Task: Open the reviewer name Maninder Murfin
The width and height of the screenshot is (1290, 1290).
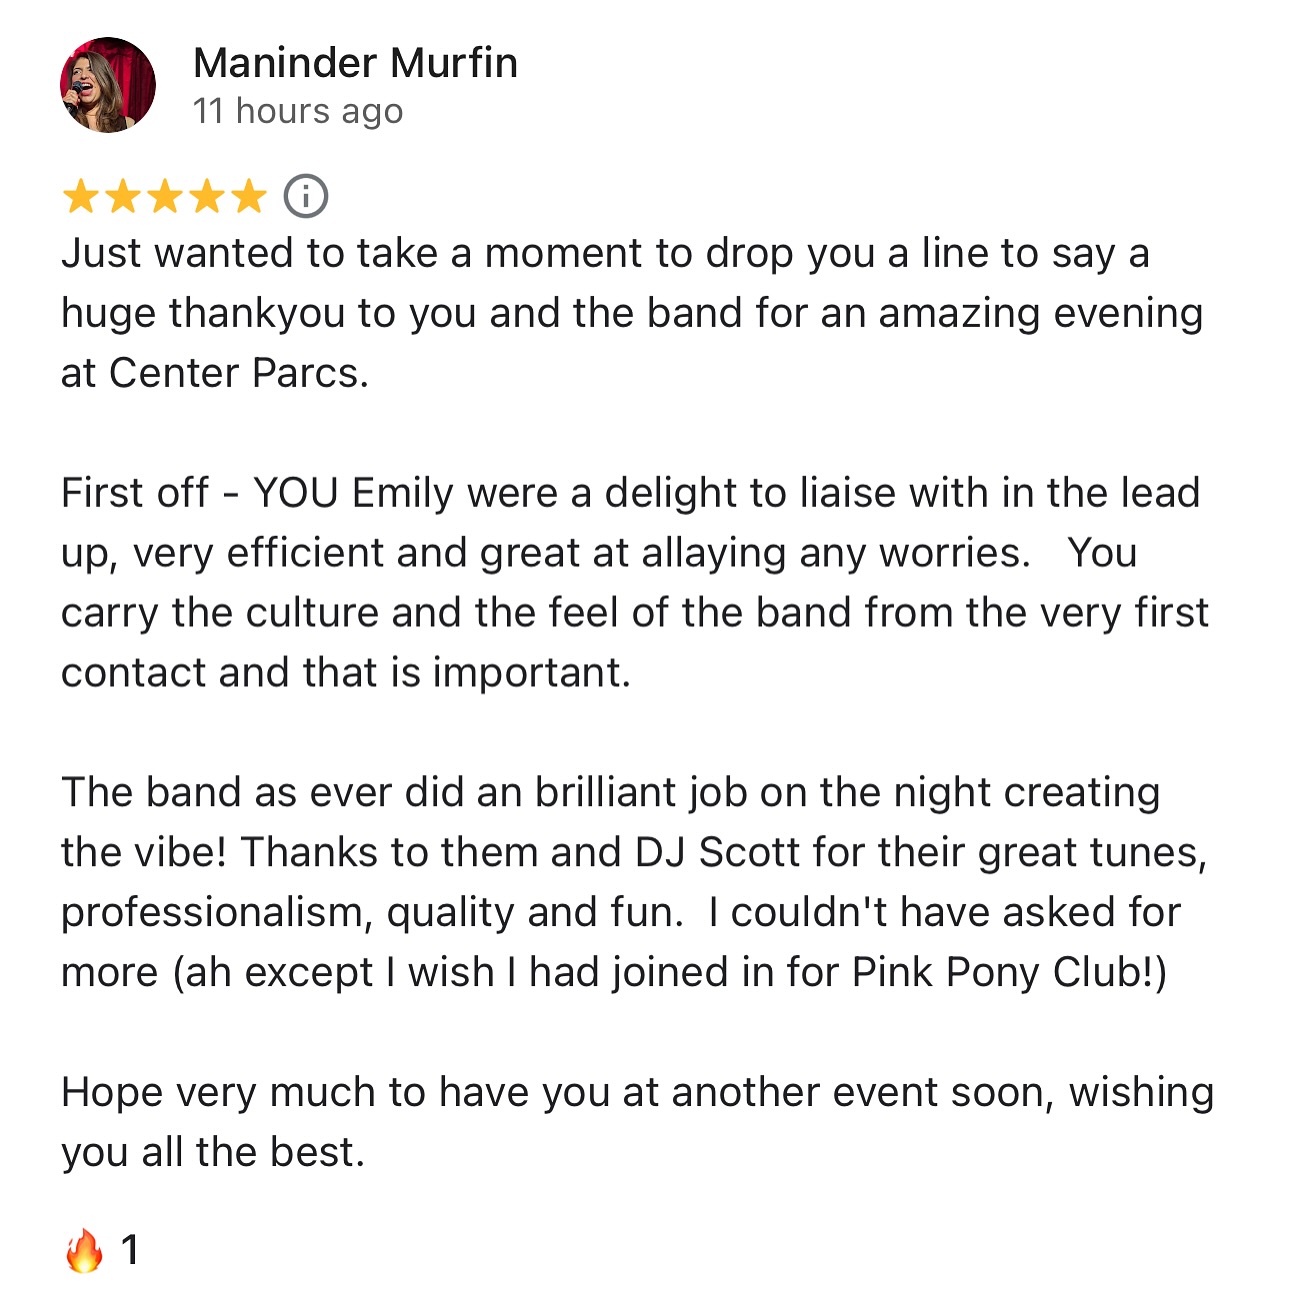Action: click(355, 62)
